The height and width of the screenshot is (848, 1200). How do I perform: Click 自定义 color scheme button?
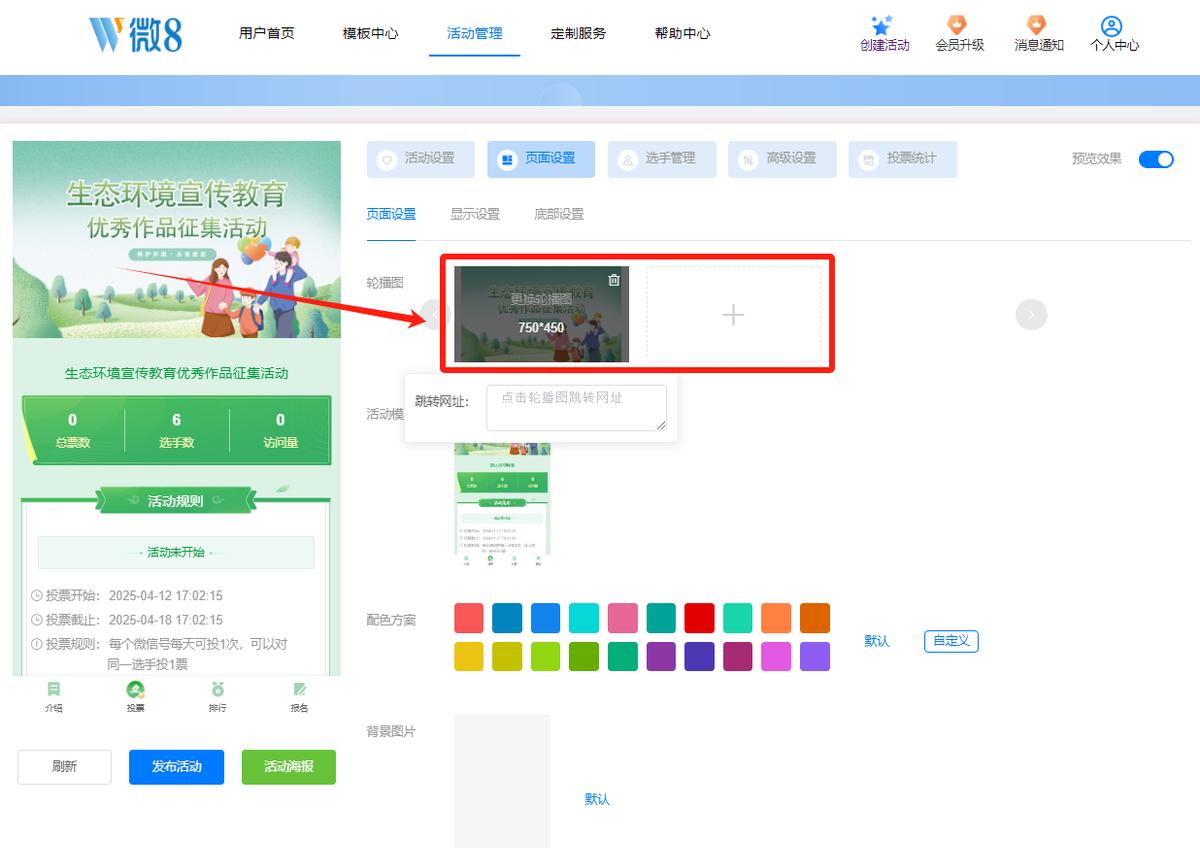pyautogui.click(x=951, y=641)
